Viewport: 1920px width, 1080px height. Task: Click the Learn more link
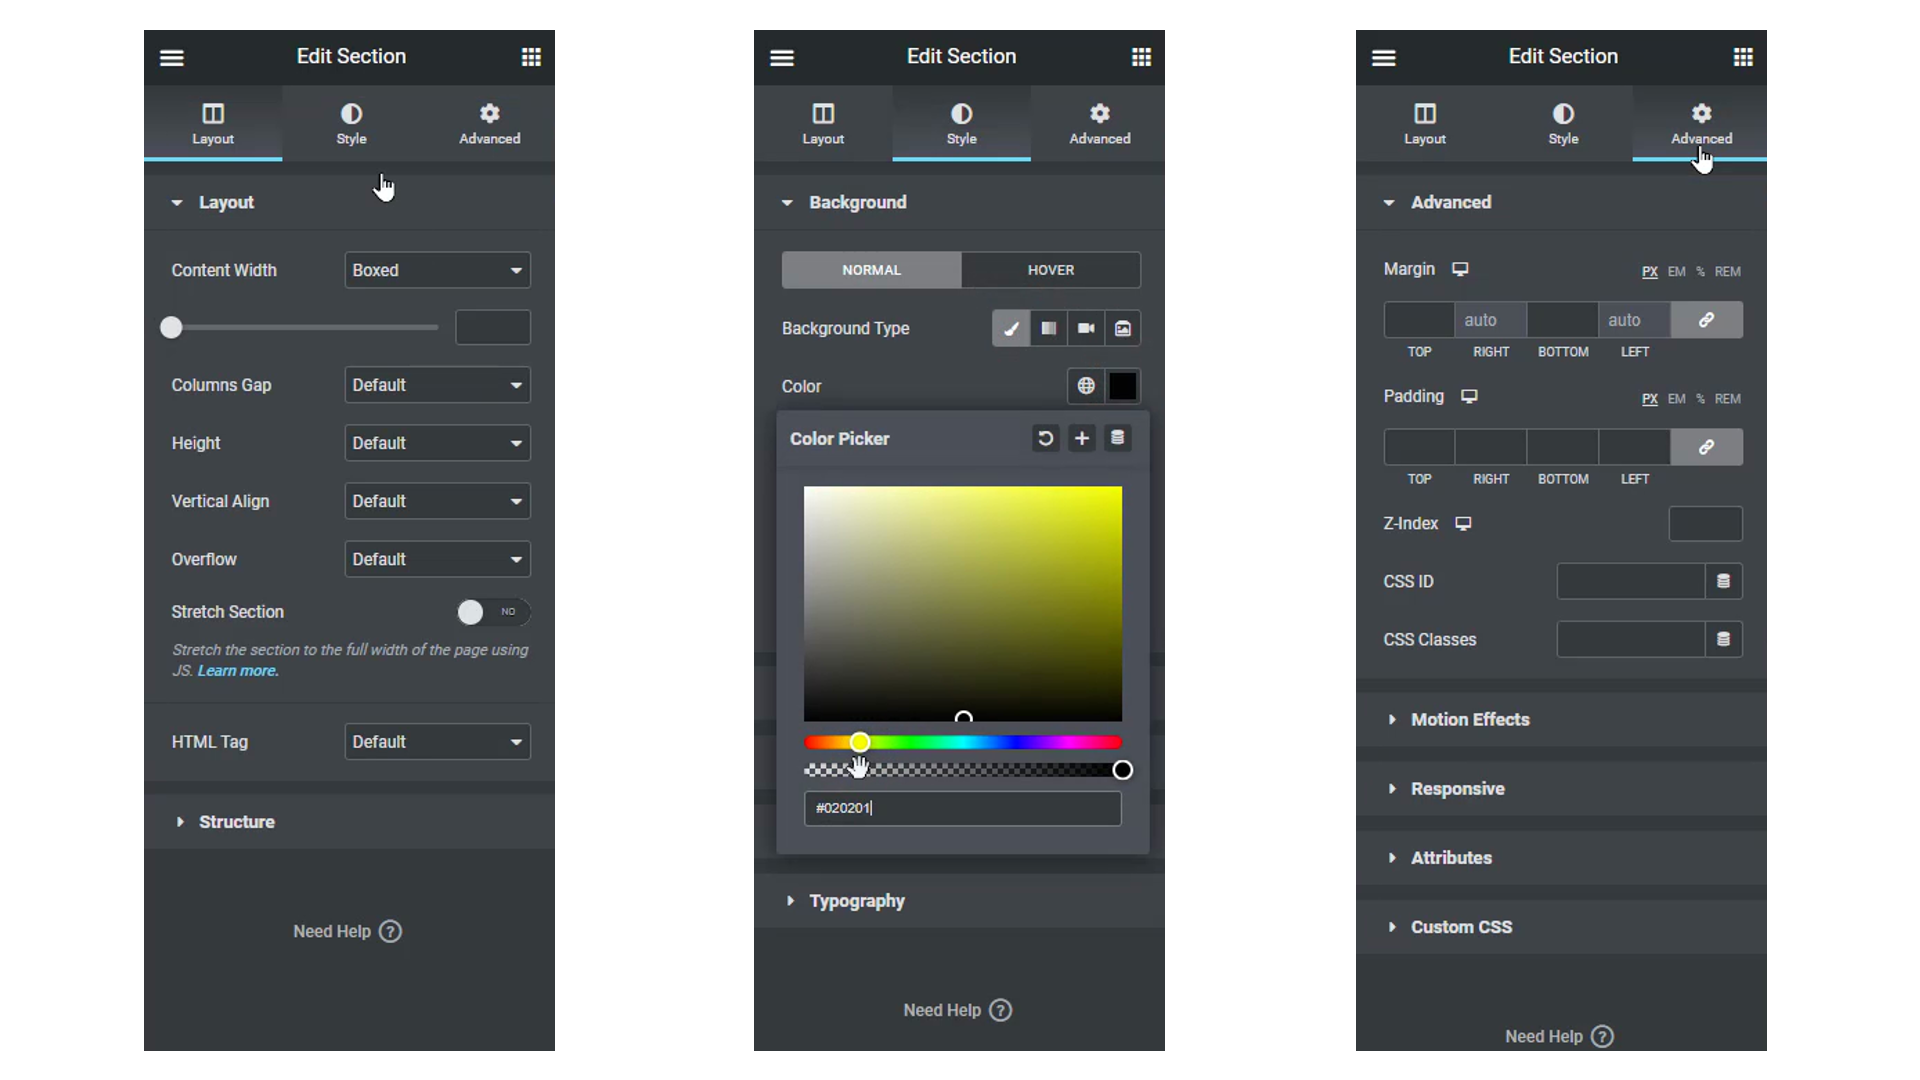[238, 671]
